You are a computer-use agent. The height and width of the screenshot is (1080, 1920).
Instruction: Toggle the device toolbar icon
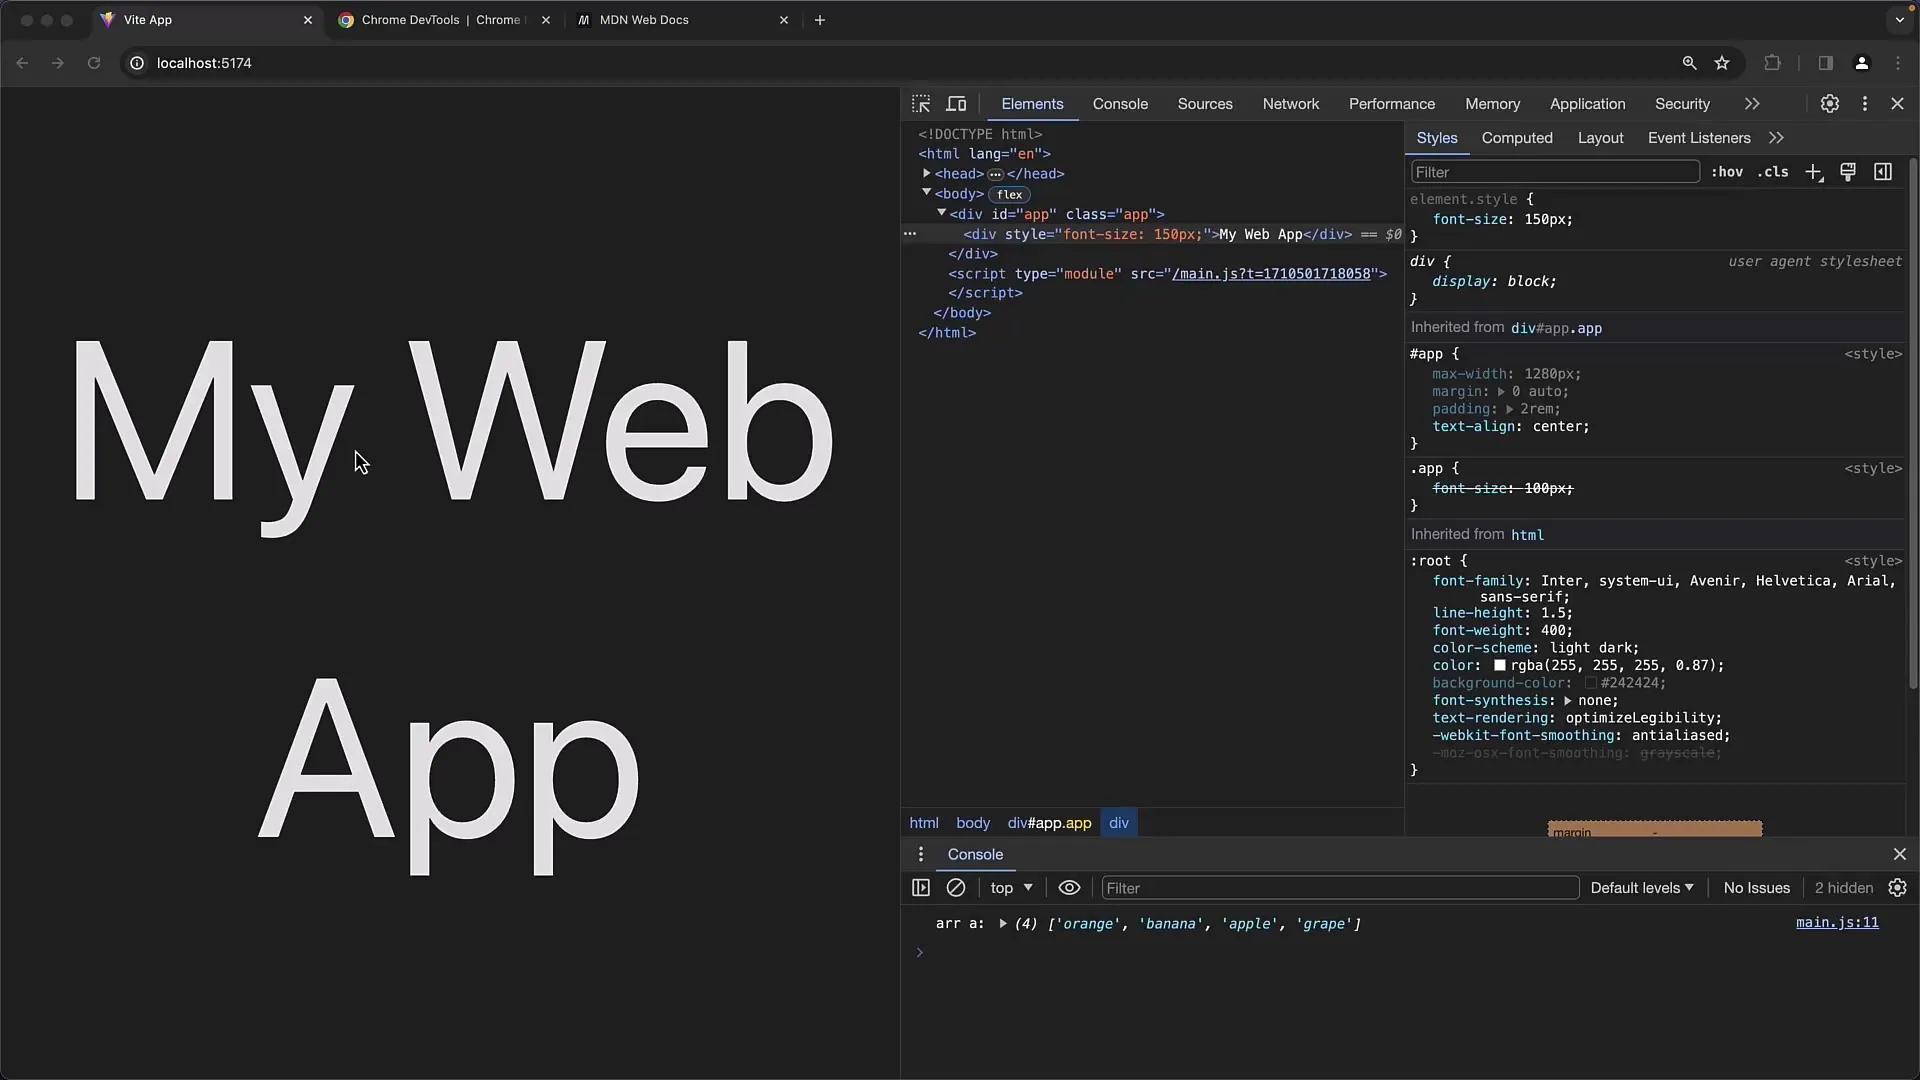point(957,104)
